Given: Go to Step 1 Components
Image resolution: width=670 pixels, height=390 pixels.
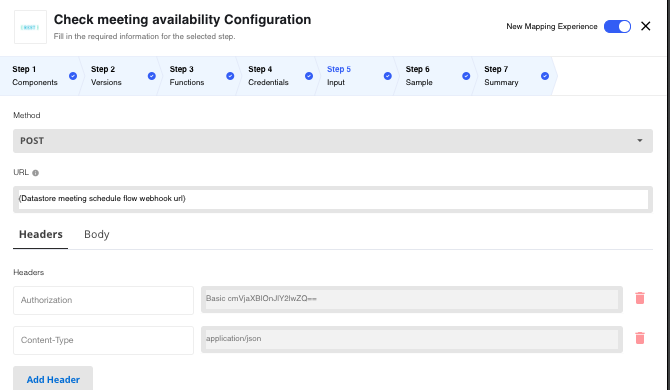Looking at the screenshot, I should (x=39, y=76).
